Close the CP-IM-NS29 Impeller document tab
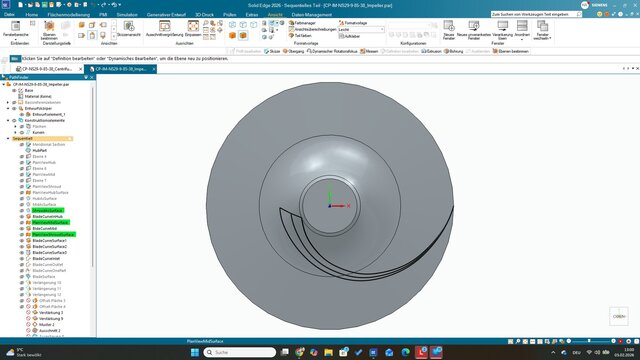640x360 pixels. [x=153, y=69]
